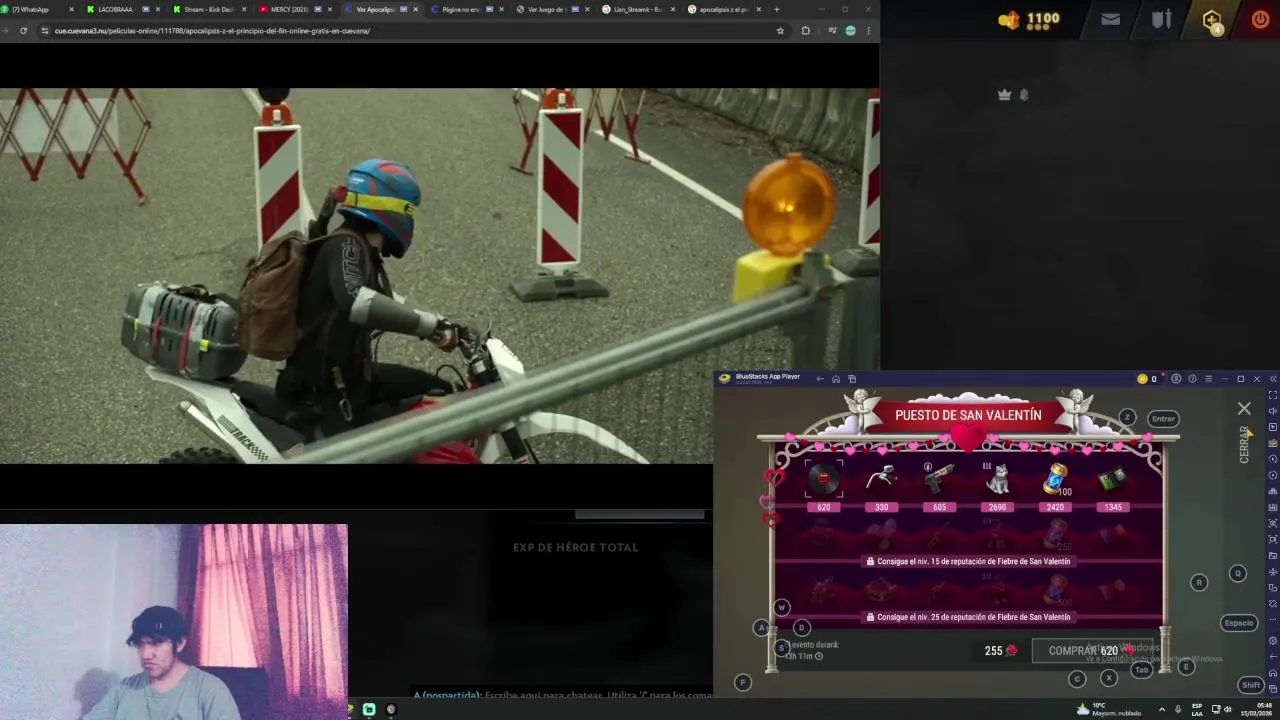Click the movie video player frame
The image size is (1280, 720).
click(440, 275)
